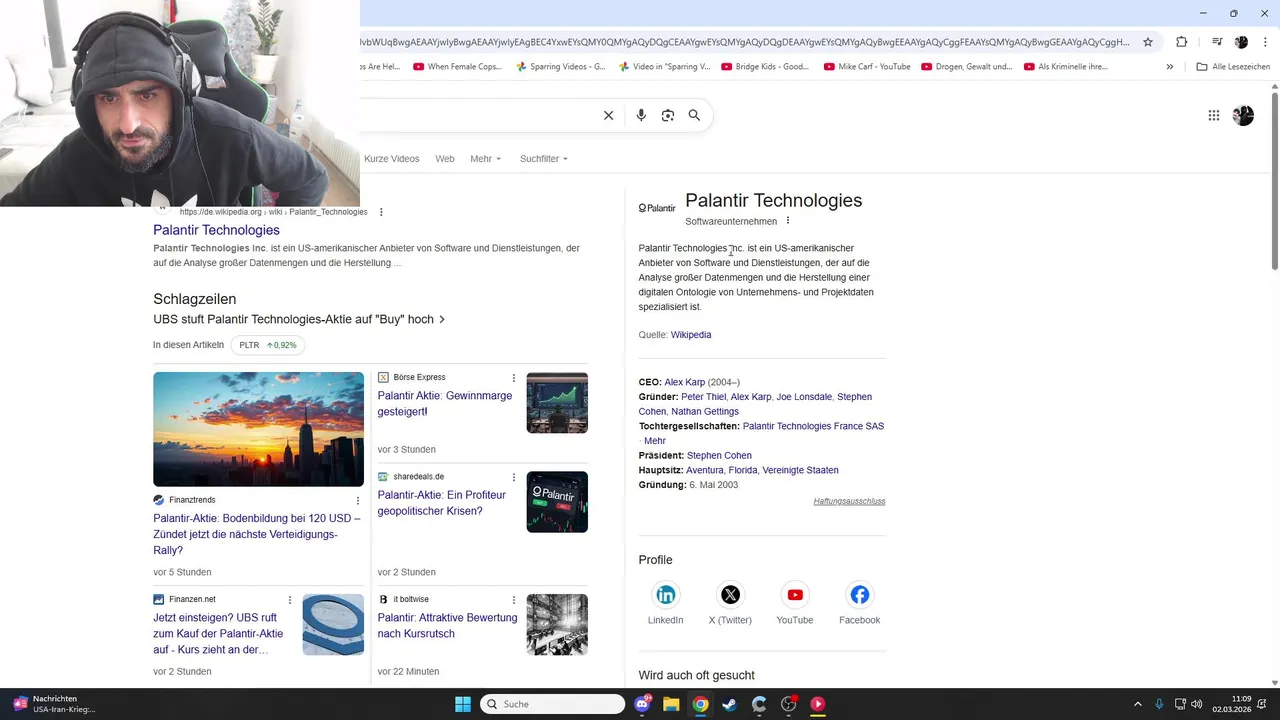Open Palantir's Facebook profile icon
The image size is (1280, 720).
click(x=860, y=595)
